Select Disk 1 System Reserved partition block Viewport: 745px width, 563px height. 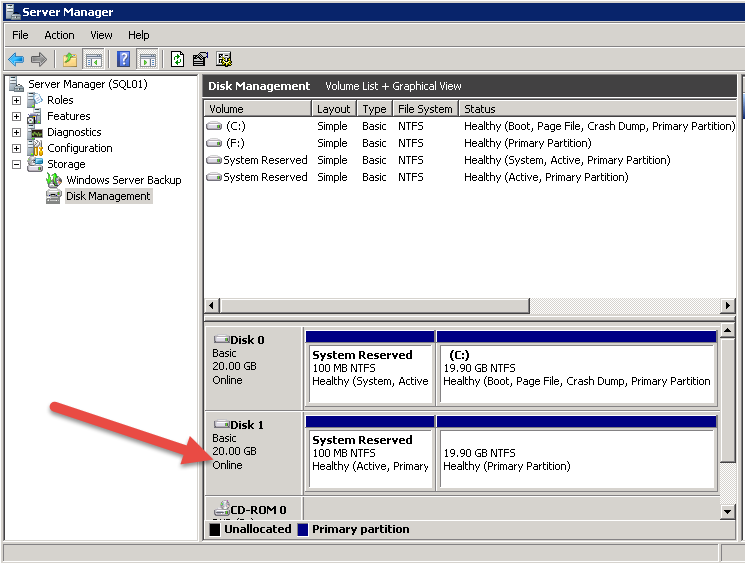tap(370, 453)
